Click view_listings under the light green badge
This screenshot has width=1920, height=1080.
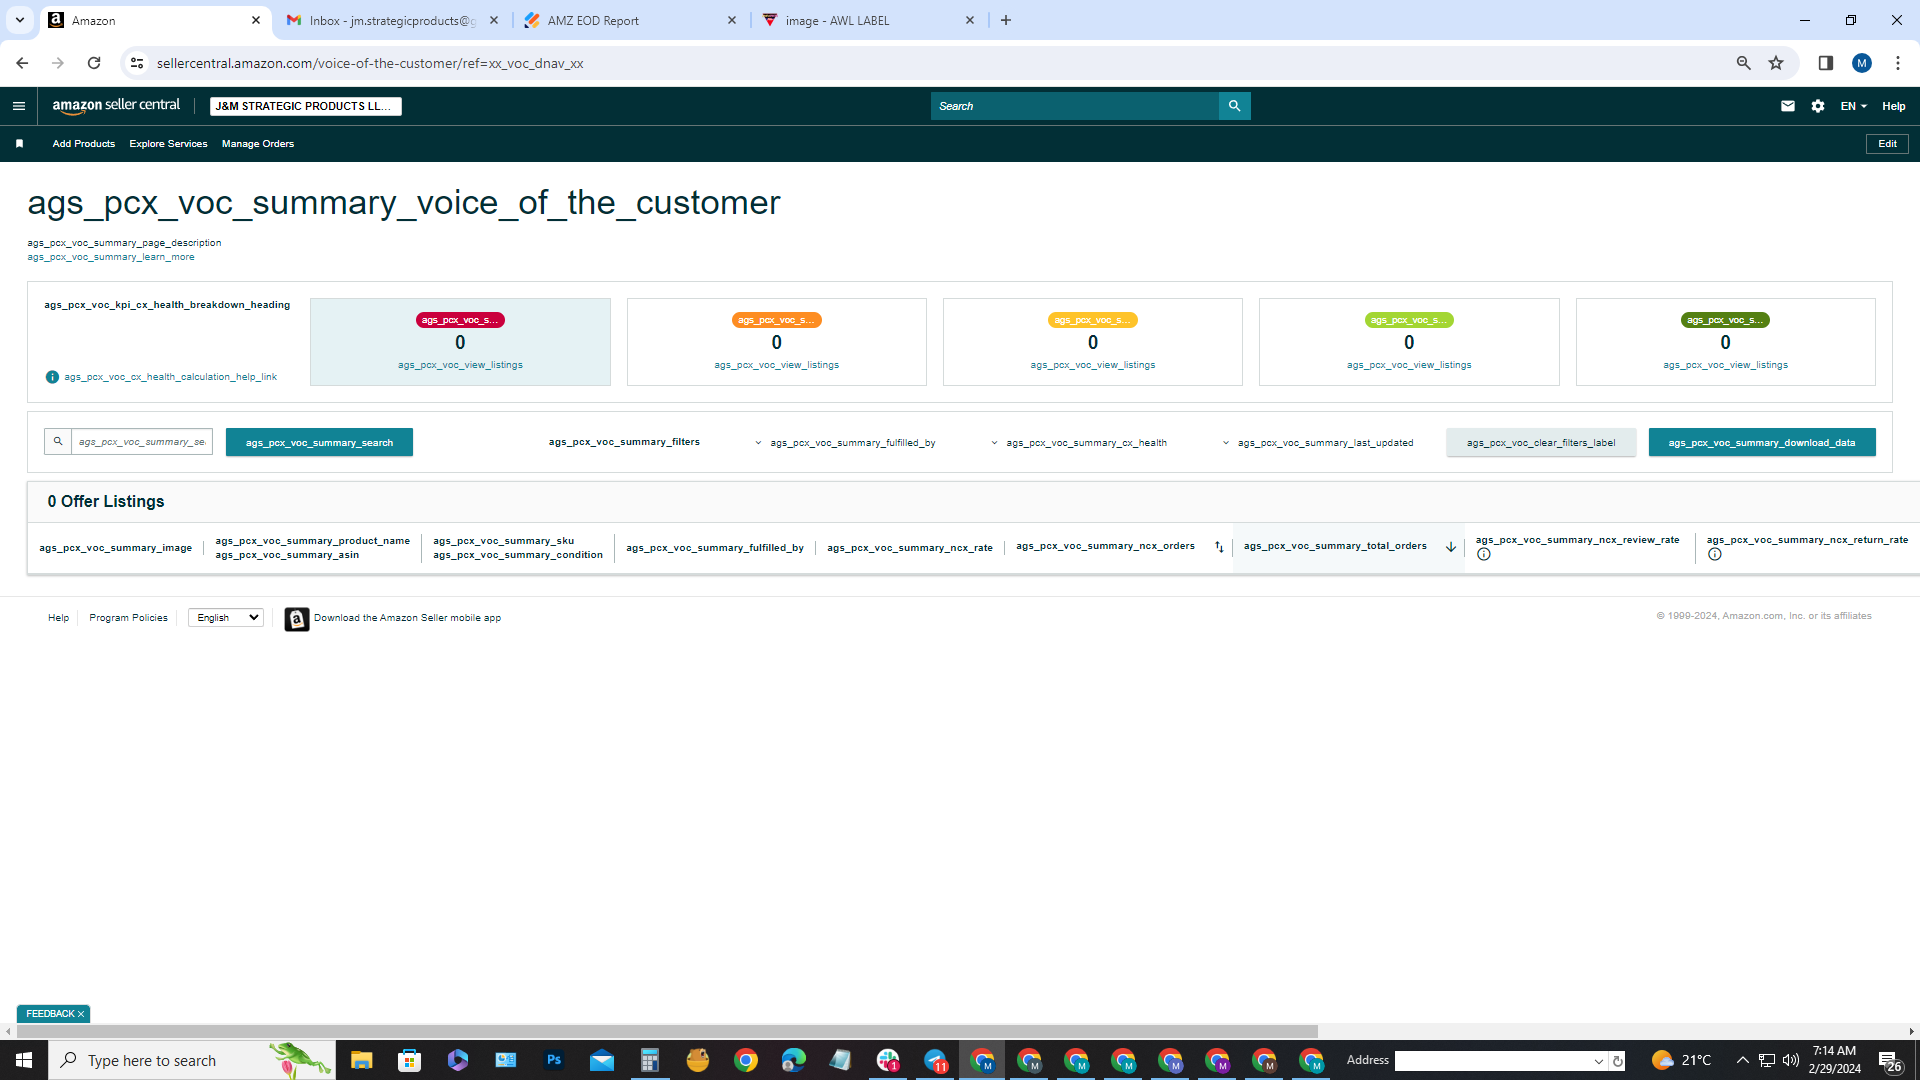pos(1409,365)
